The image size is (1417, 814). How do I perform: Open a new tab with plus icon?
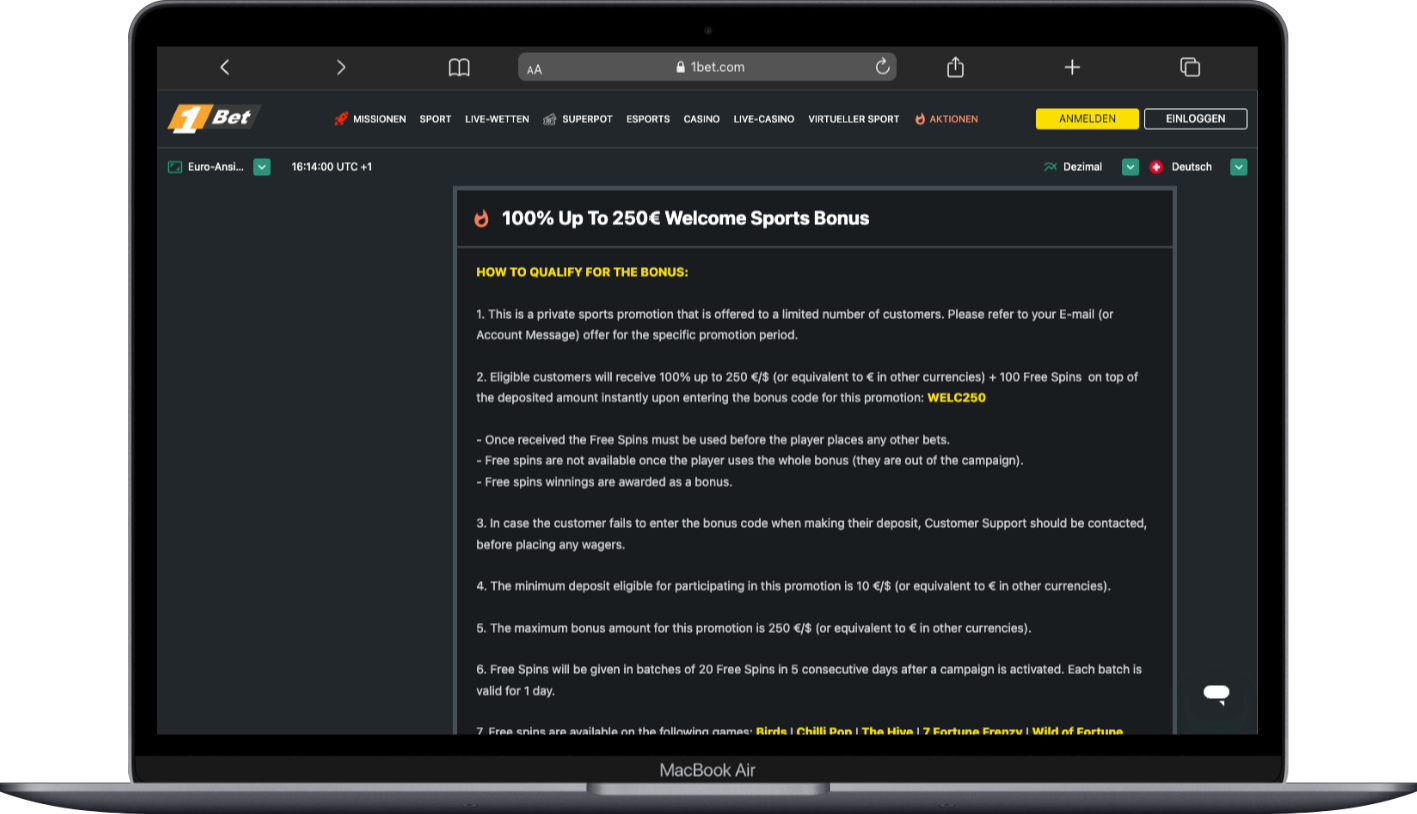pos(1072,67)
